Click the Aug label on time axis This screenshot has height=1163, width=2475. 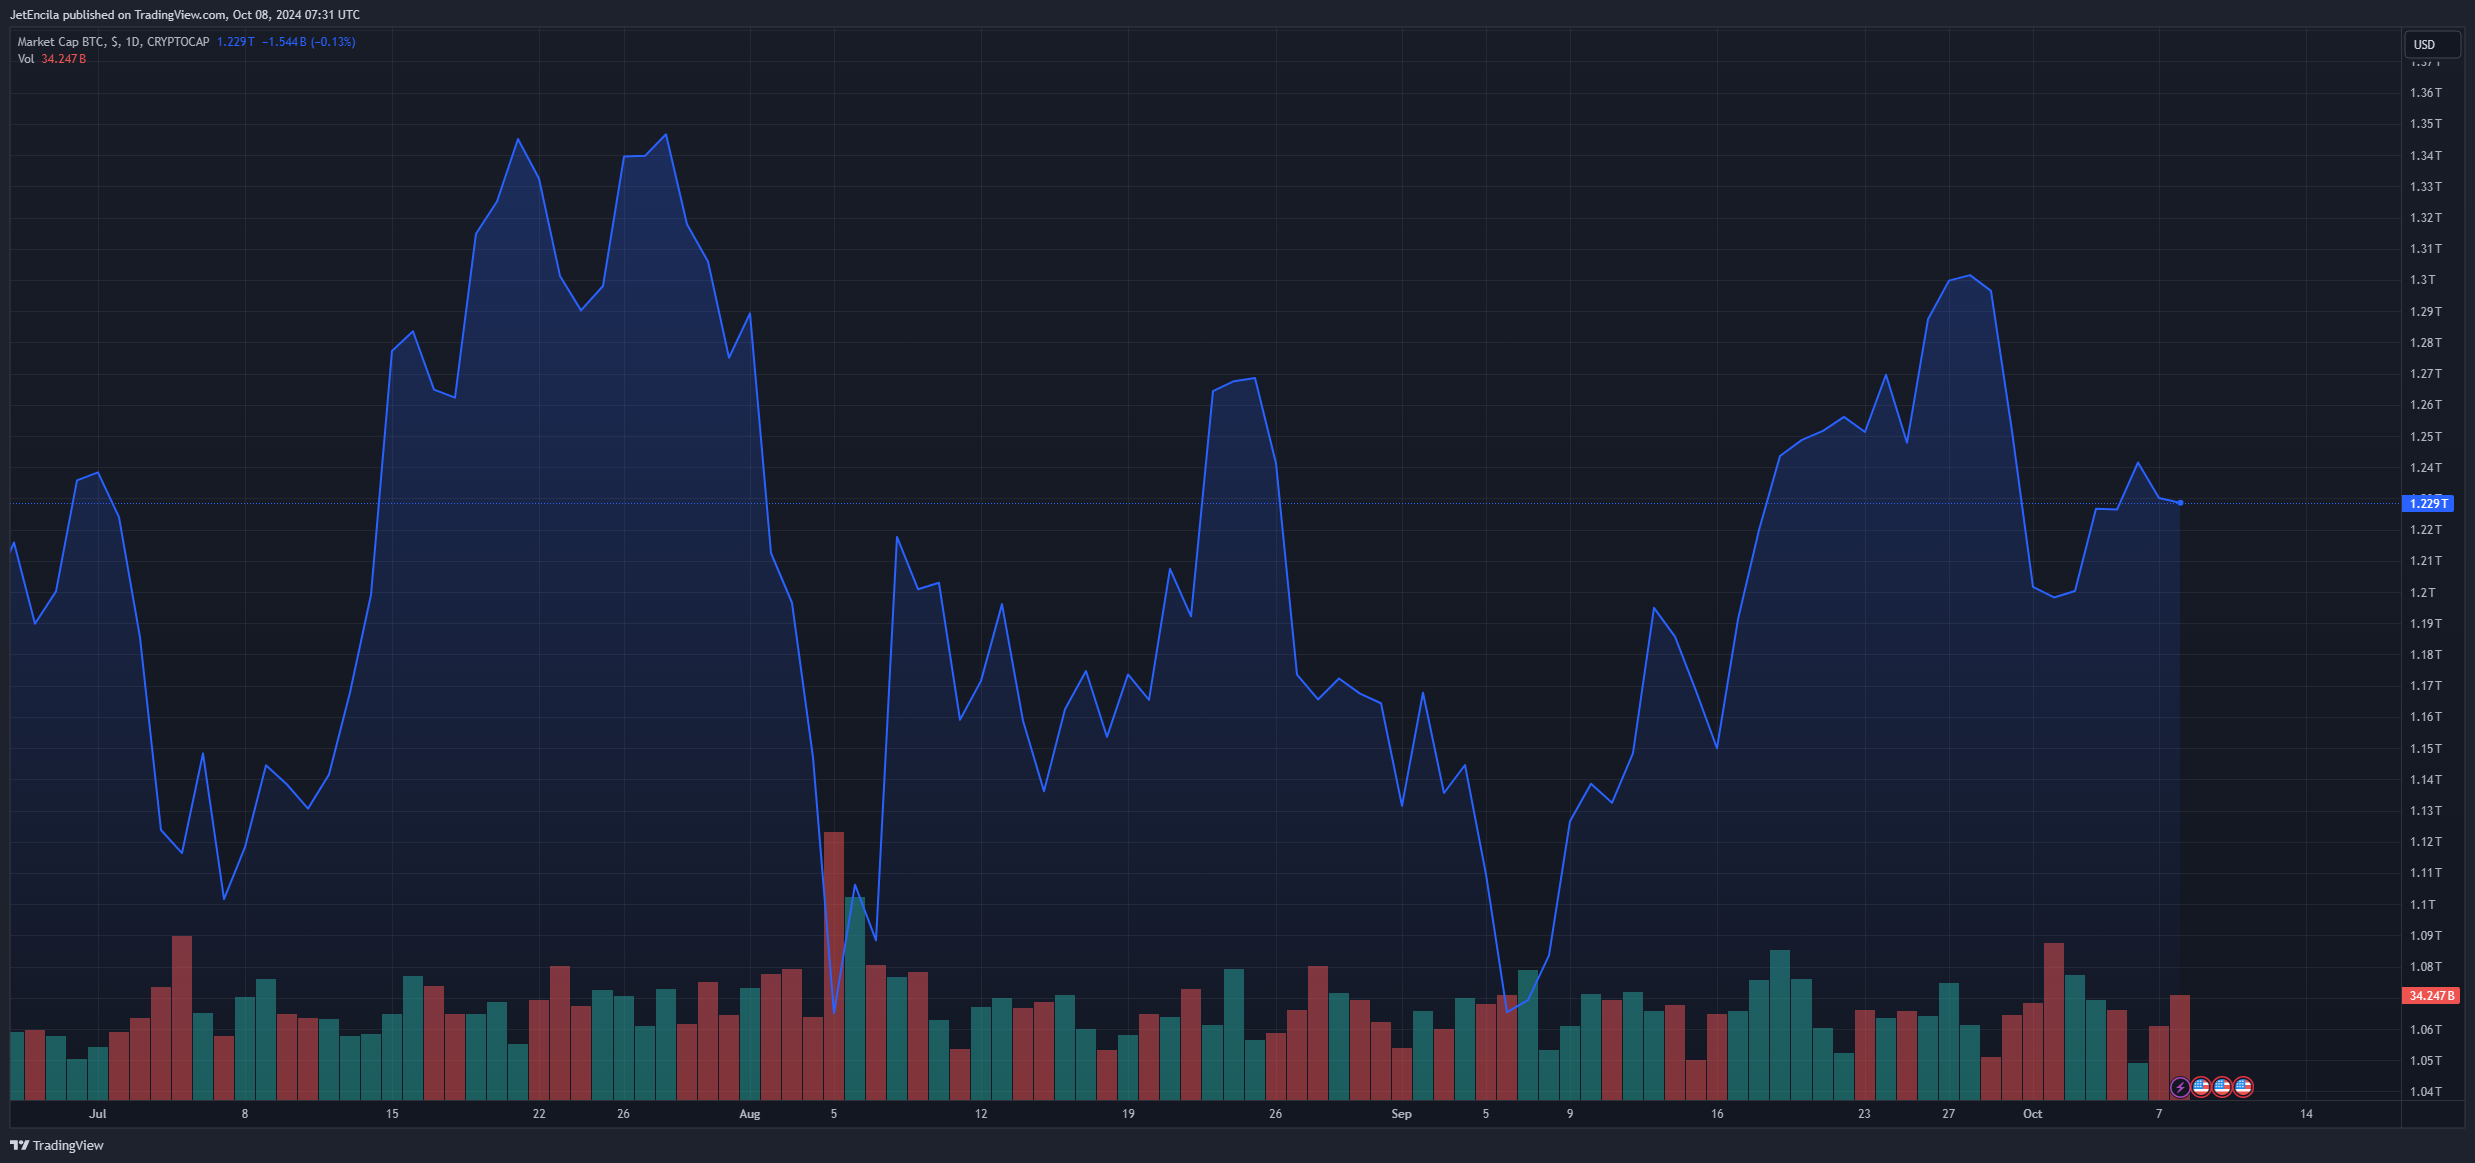(750, 1114)
